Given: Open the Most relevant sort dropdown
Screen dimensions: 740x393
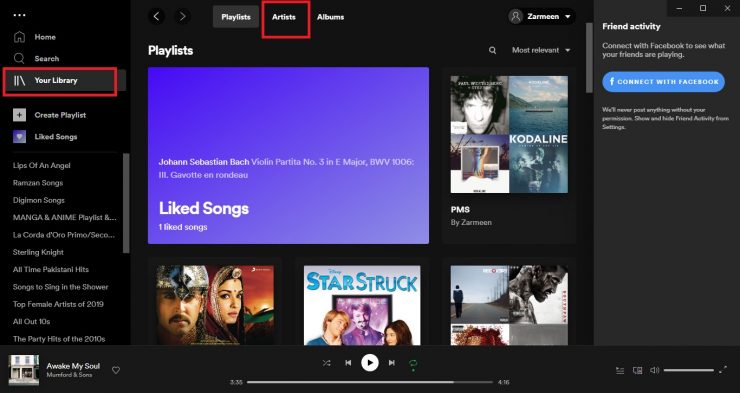Looking at the screenshot, I should [x=541, y=50].
